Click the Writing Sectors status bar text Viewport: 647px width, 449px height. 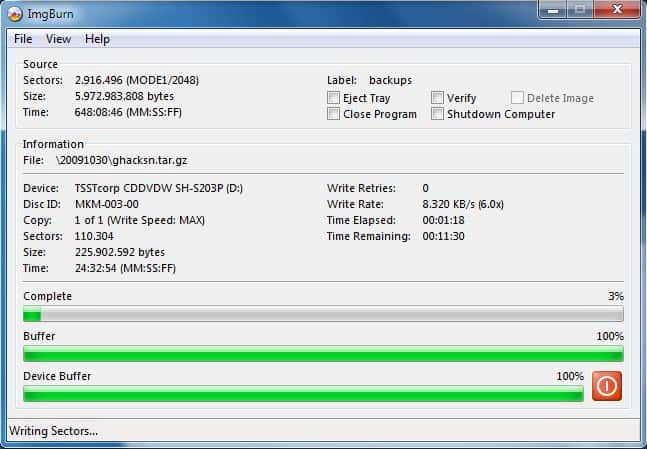pyautogui.click(x=54, y=431)
